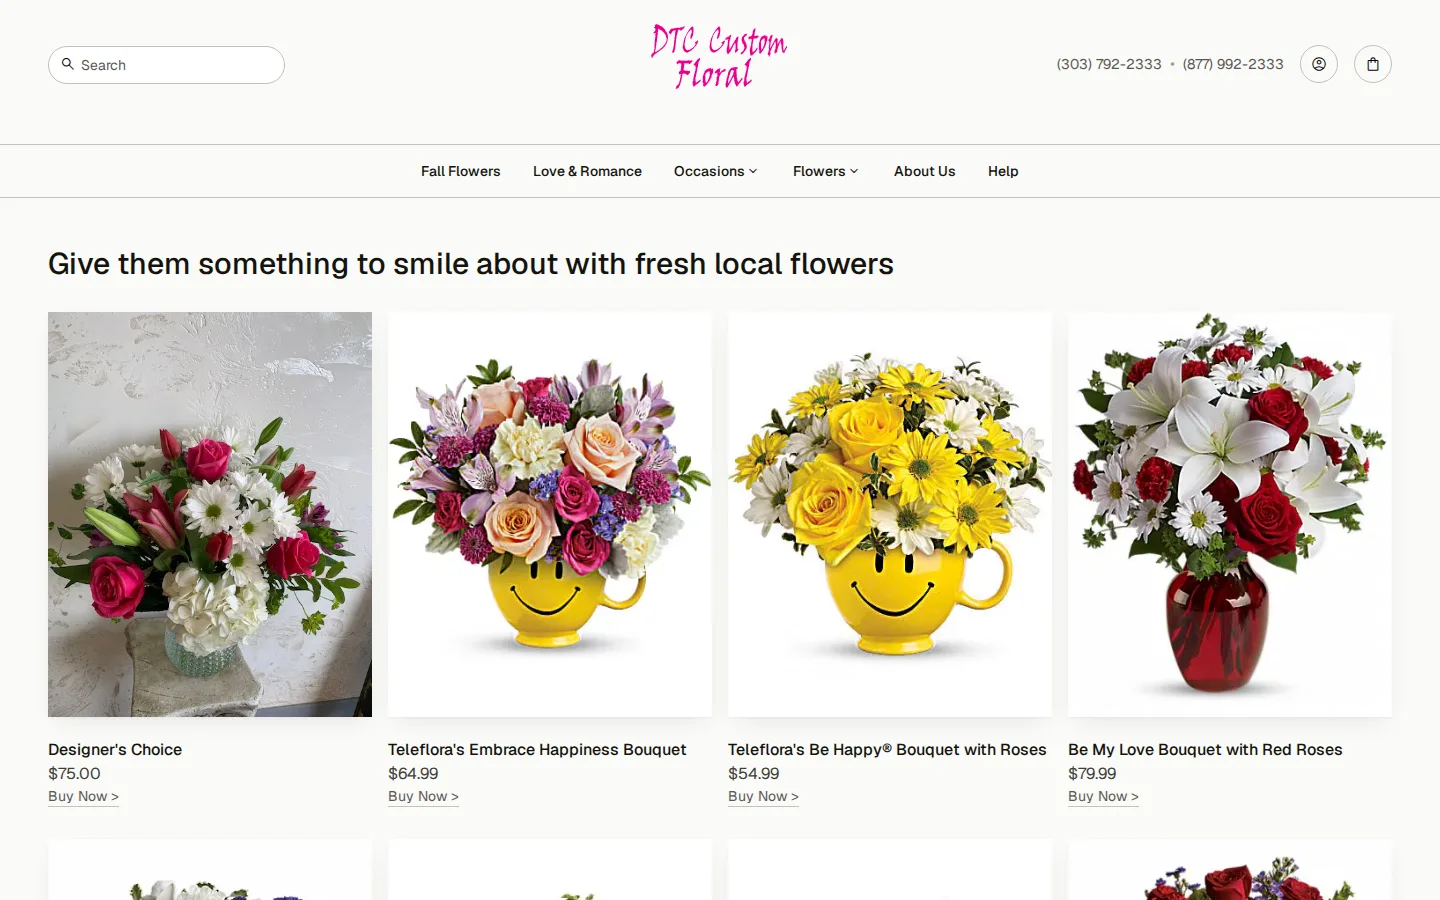Image resolution: width=1440 pixels, height=900 pixels.
Task: Call the (877) 992-2333 toll-free number
Action: (1233, 64)
